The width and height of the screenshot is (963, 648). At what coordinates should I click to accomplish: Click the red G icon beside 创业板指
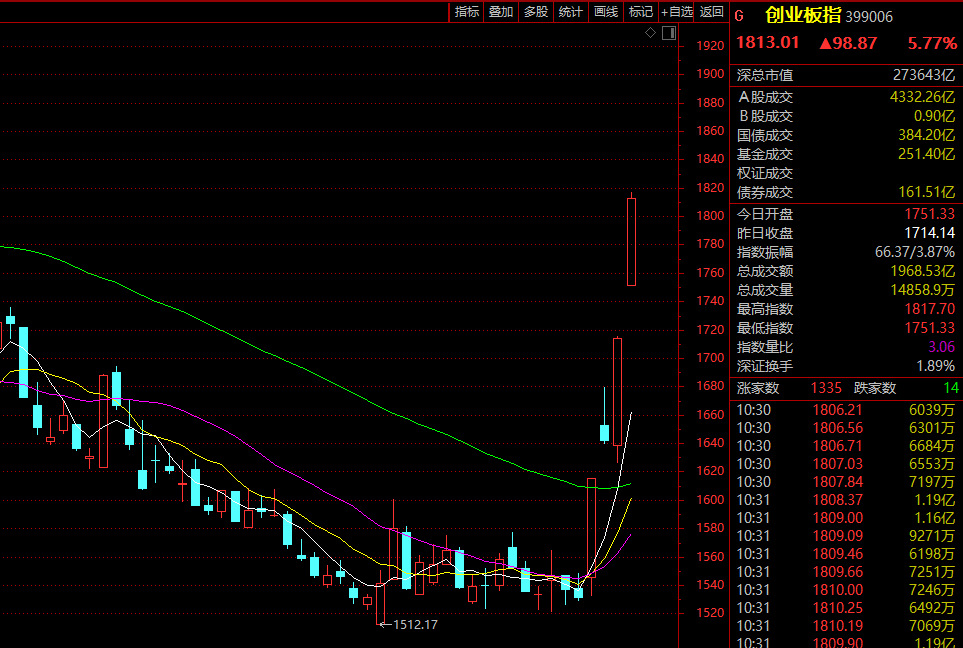pos(740,15)
